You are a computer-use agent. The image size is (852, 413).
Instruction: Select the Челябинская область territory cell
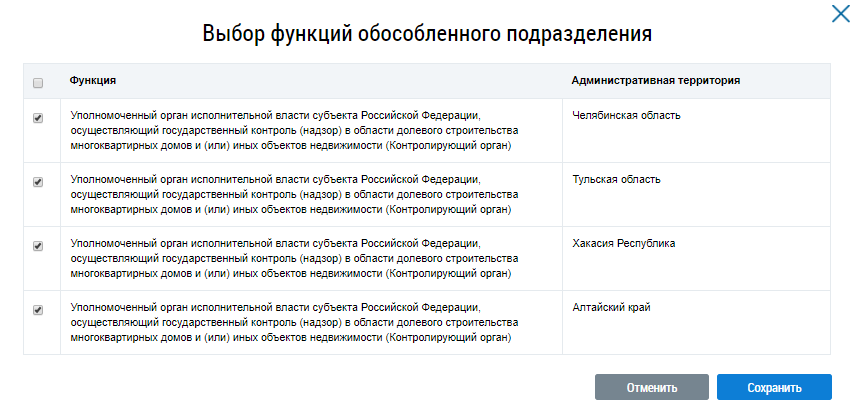pos(627,115)
